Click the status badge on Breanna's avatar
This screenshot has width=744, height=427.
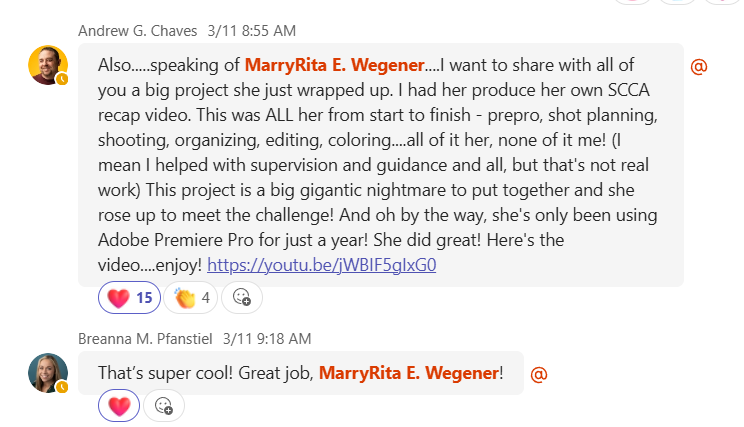(62, 386)
